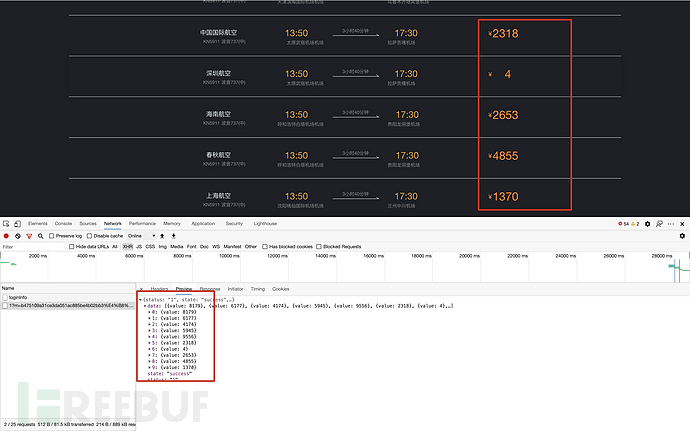Image resolution: width=690 pixels, height=431 pixels.
Task: Open the request Headers tab
Action: tap(159, 289)
